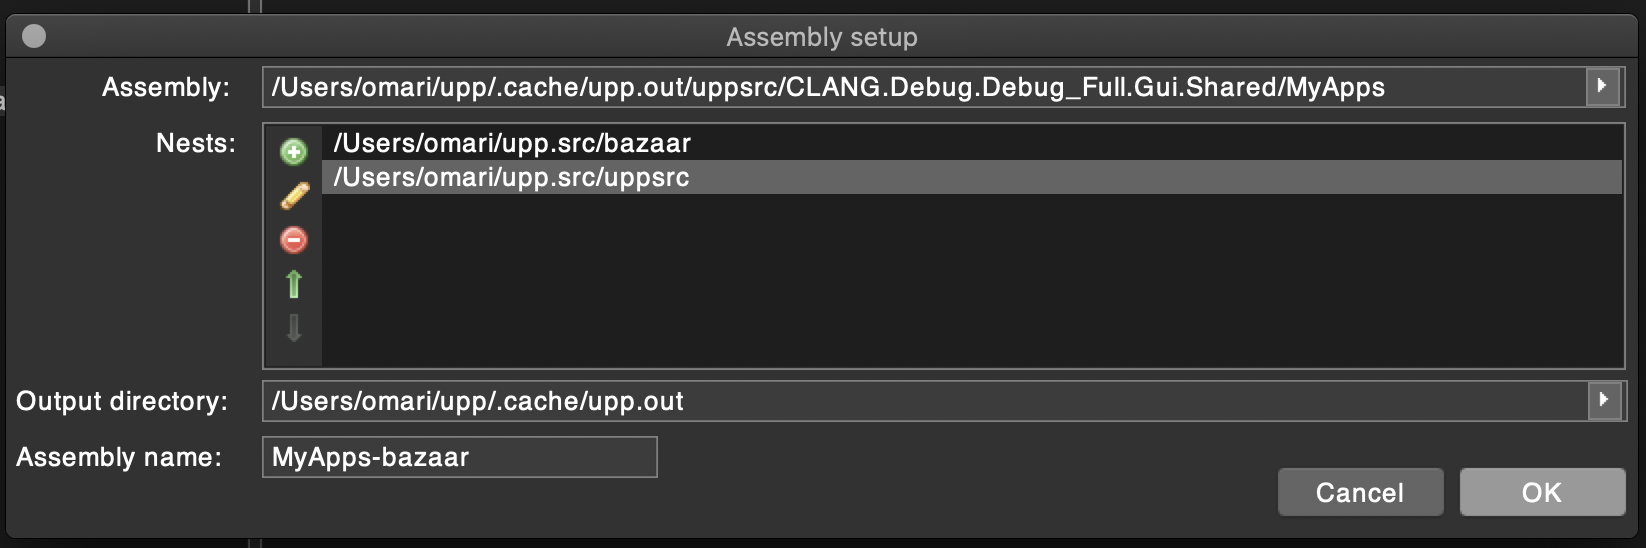Click the grayed move-down arrow icon
The width and height of the screenshot is (1646, 548).
(293, 329)
